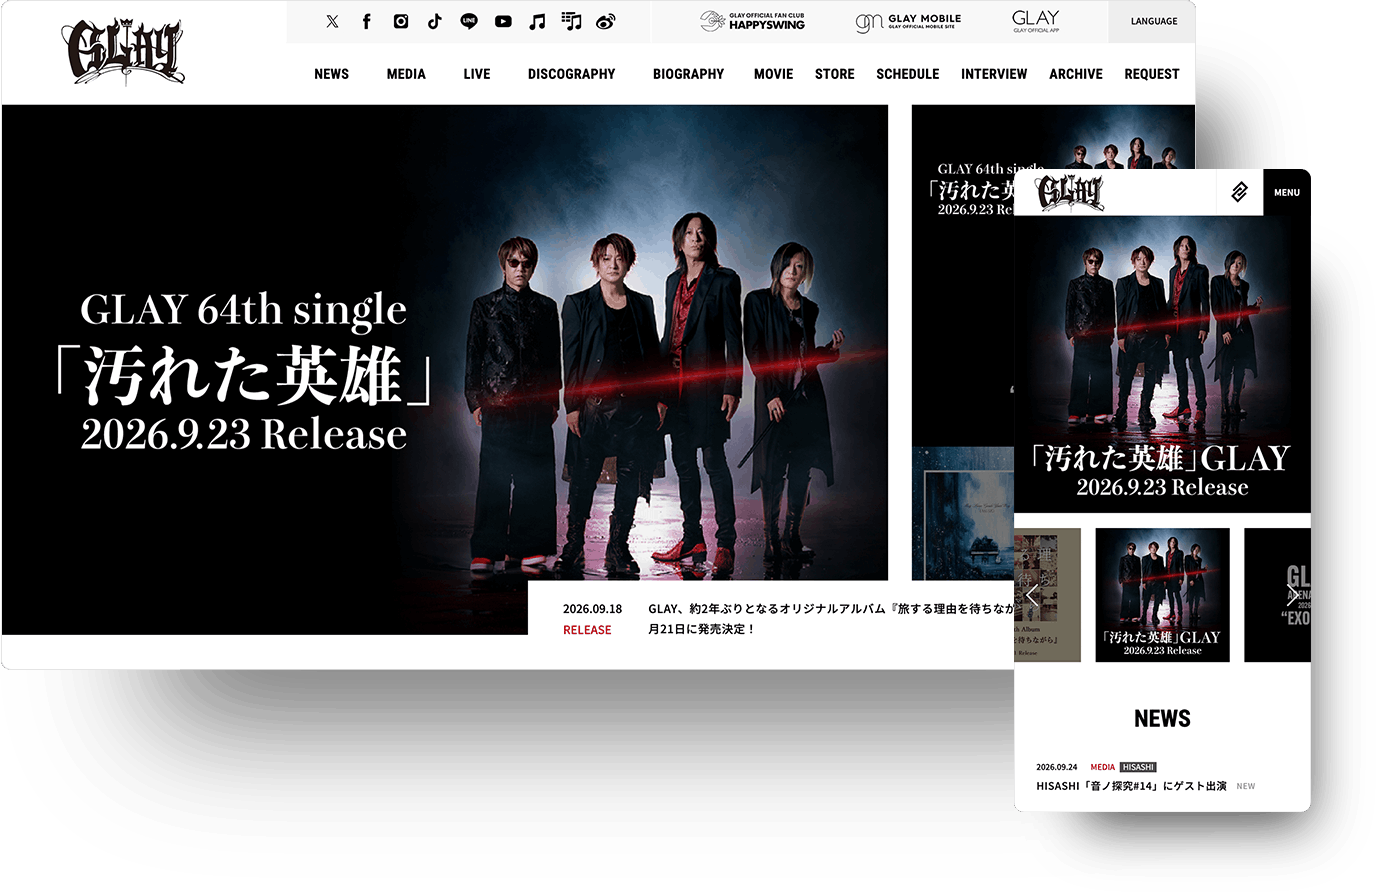Screen dimensions: 1376x892
Task: Go to LIVE in the navigation
Action: pos(477,74)
